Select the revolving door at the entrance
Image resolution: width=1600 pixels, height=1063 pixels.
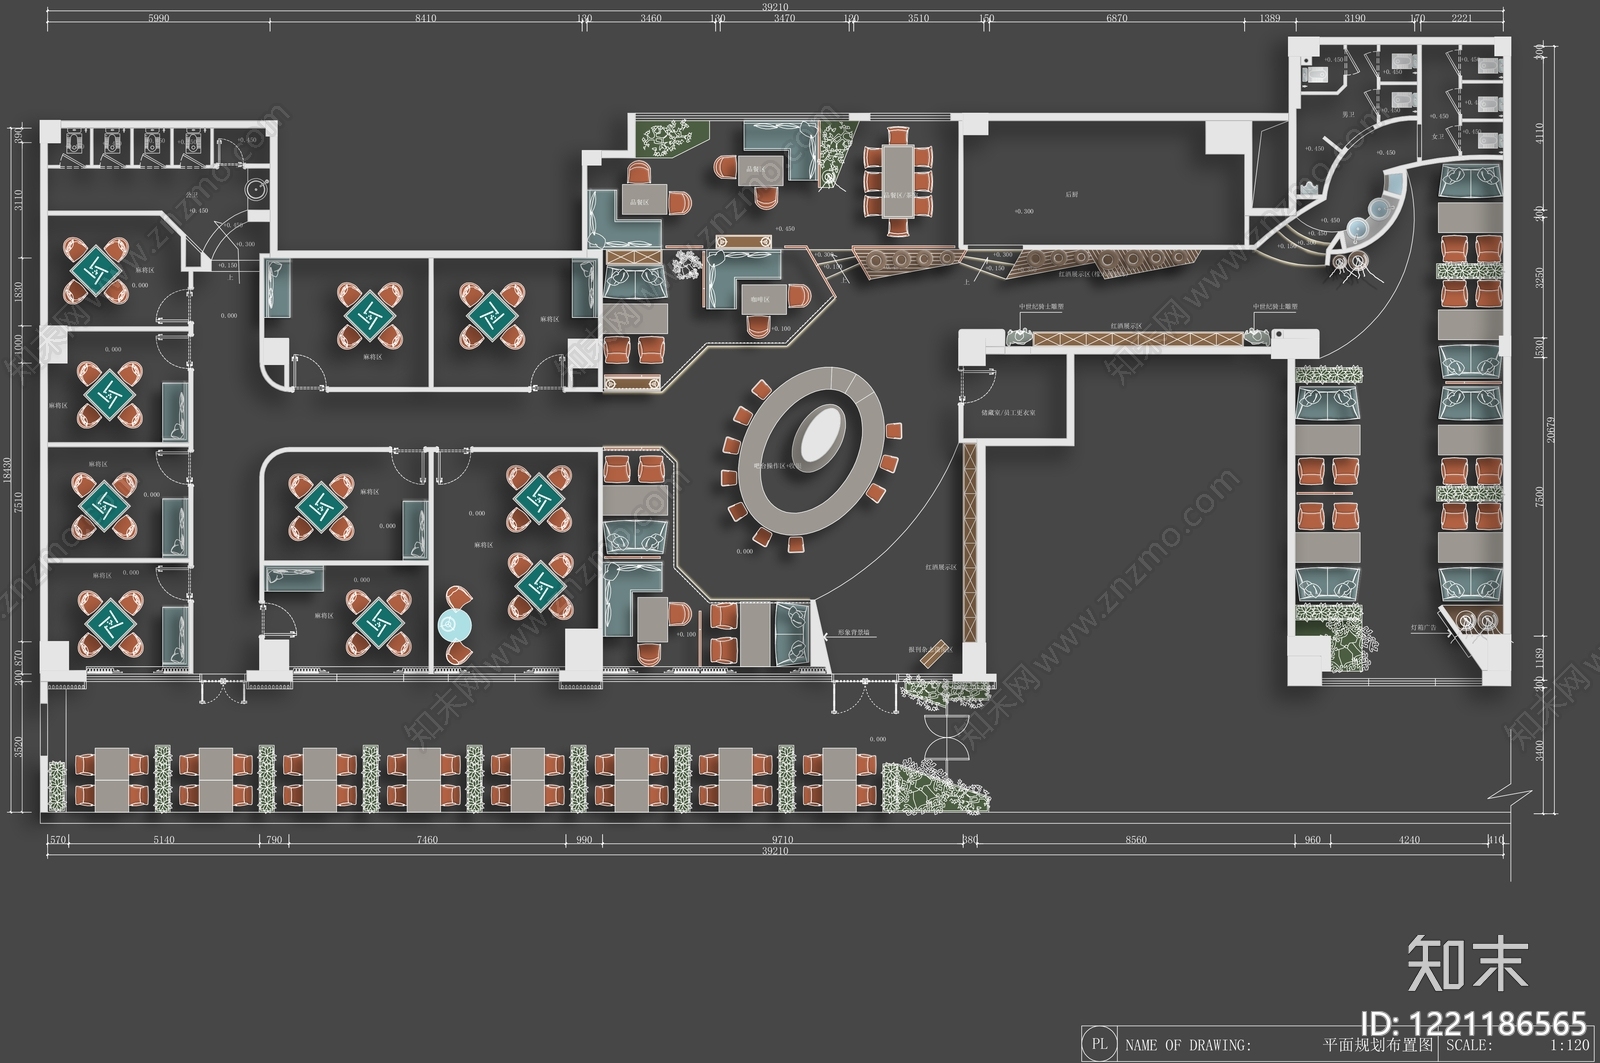[x=947, y=738]
